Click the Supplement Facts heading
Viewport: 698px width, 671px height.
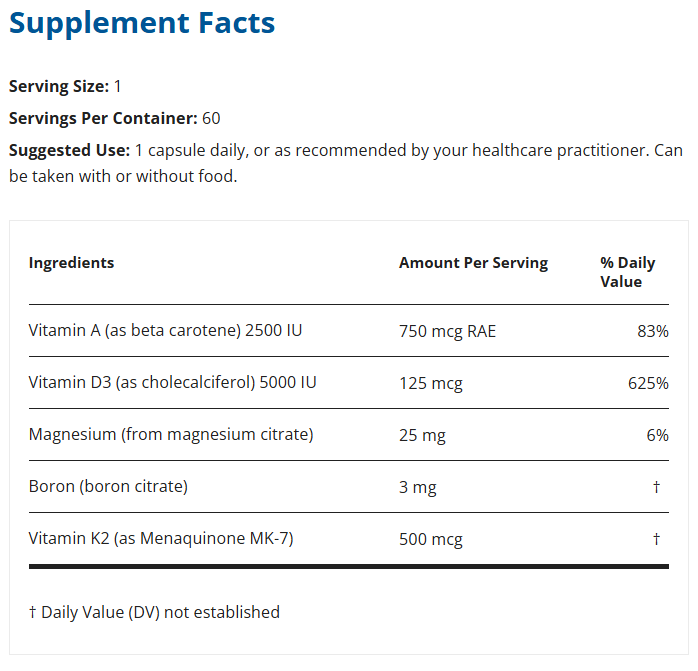[142, 23]
